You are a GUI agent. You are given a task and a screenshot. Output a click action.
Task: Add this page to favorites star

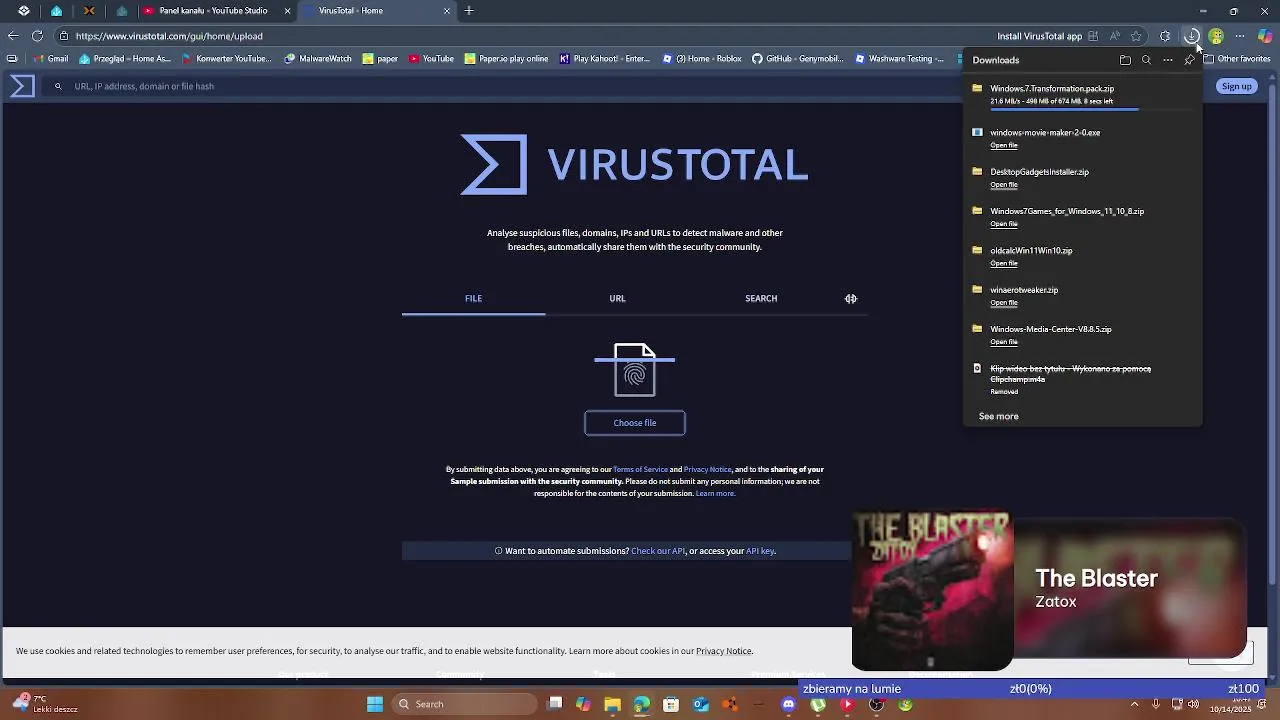click(1136, 36)
